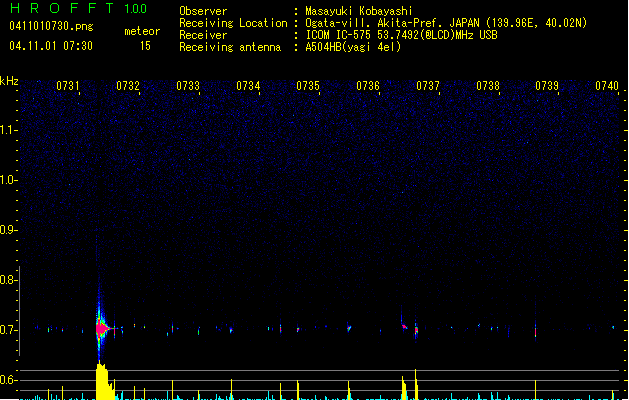This screenshot has width=629, height=400.
Task: Click the 'meteor' label
Action: pos(142,31)
